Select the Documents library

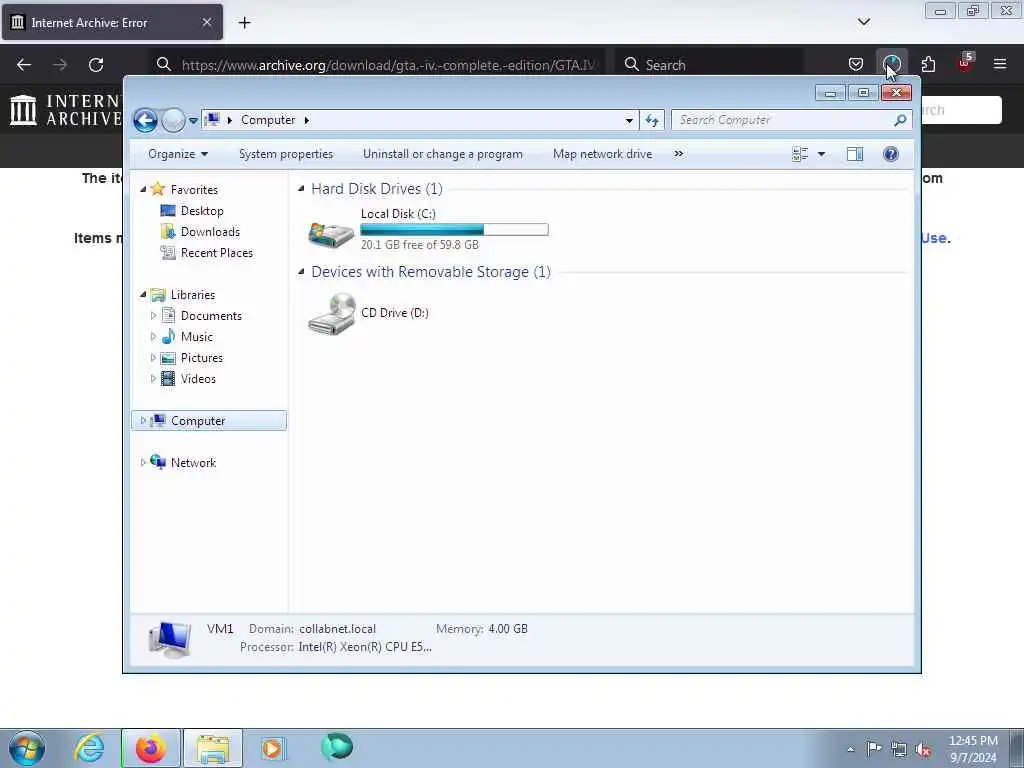pyautogui.click(x=211, y=316)
